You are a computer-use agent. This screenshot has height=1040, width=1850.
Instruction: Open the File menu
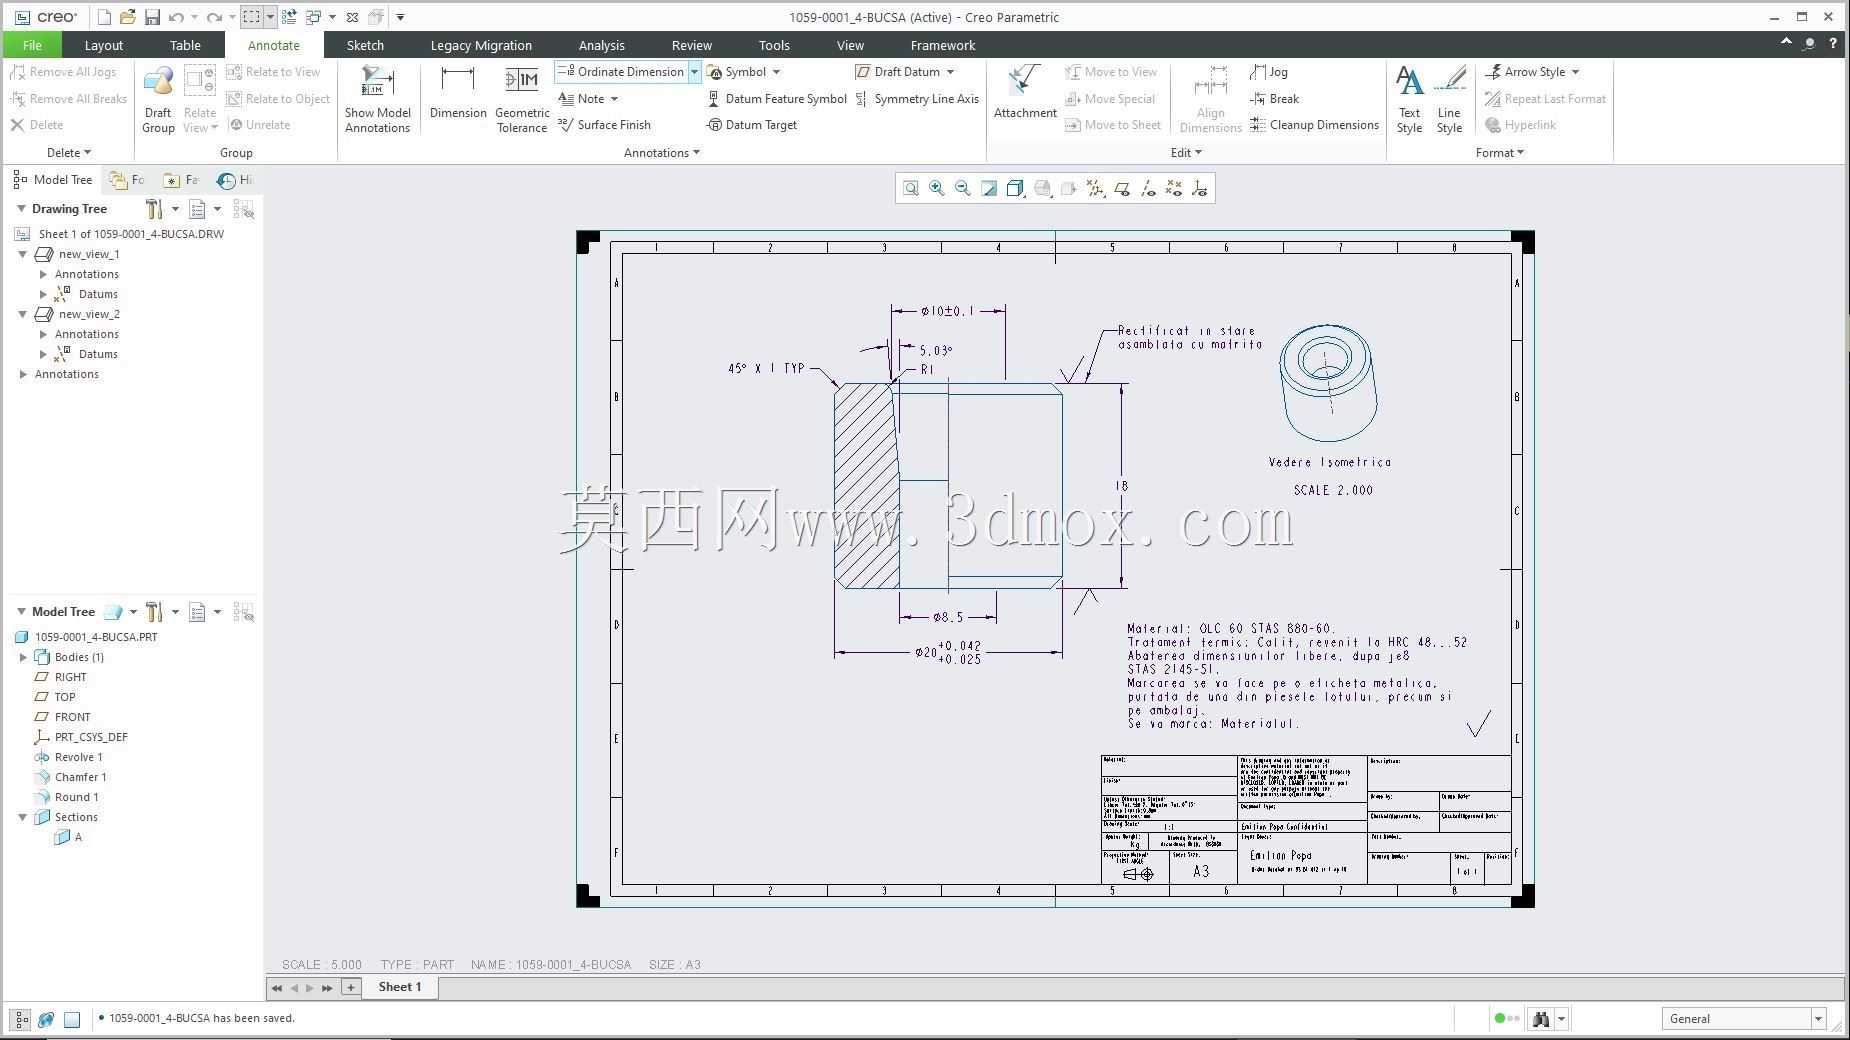tap(32, 45)
